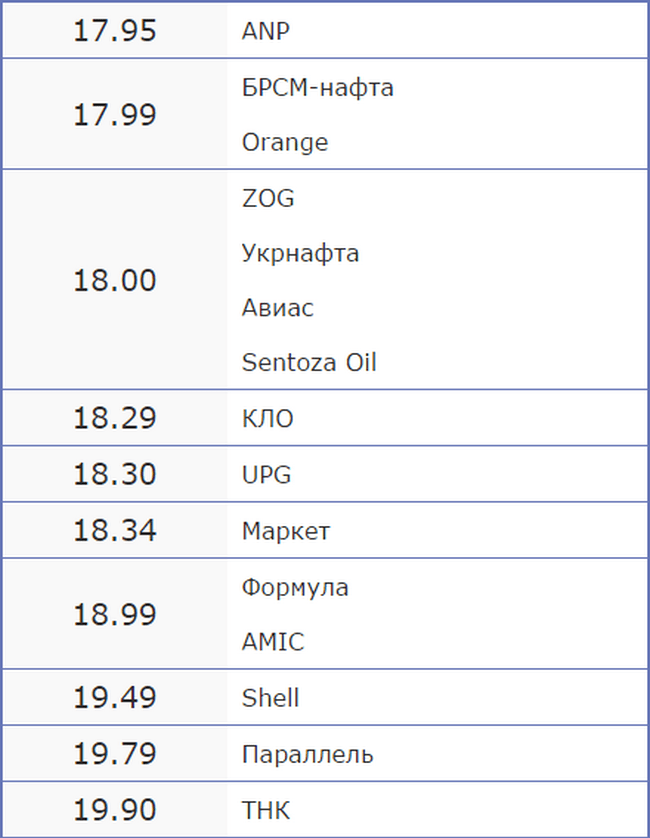The image size is (650, 838).
Task: Select the БРСМ-нафта entry
Action: (317, 88)
